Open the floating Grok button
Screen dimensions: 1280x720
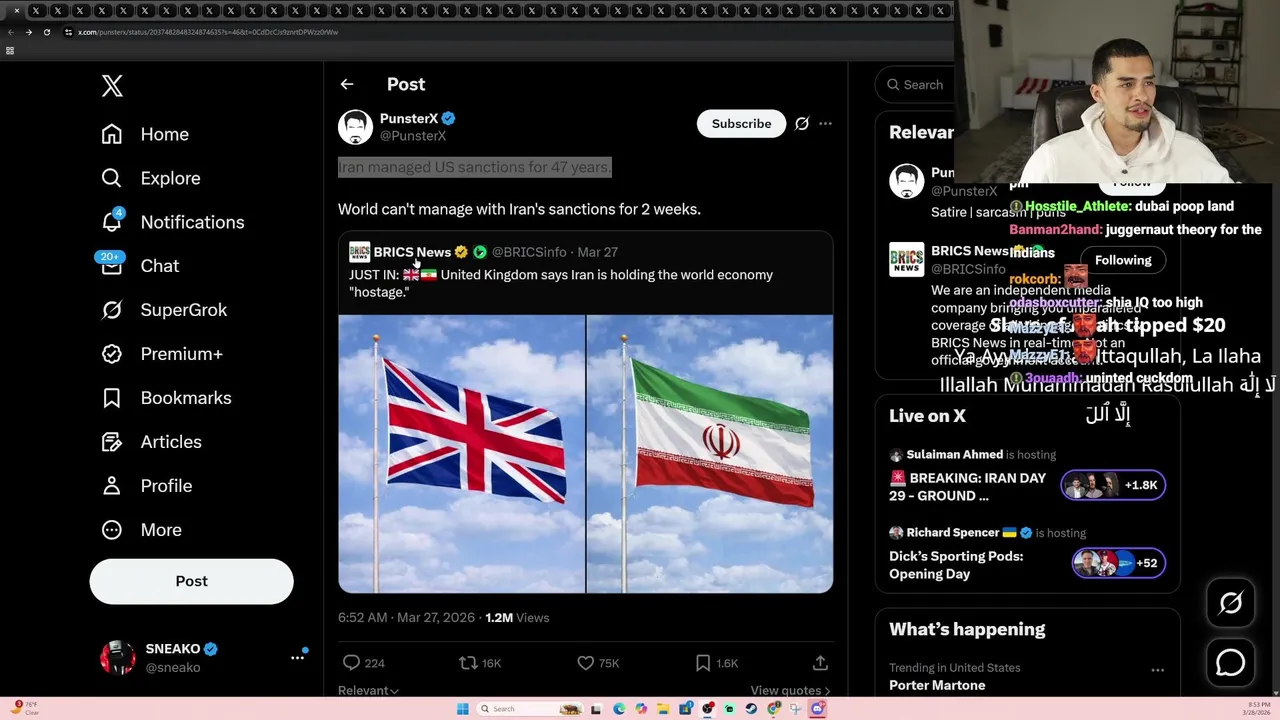(1230, 603)
